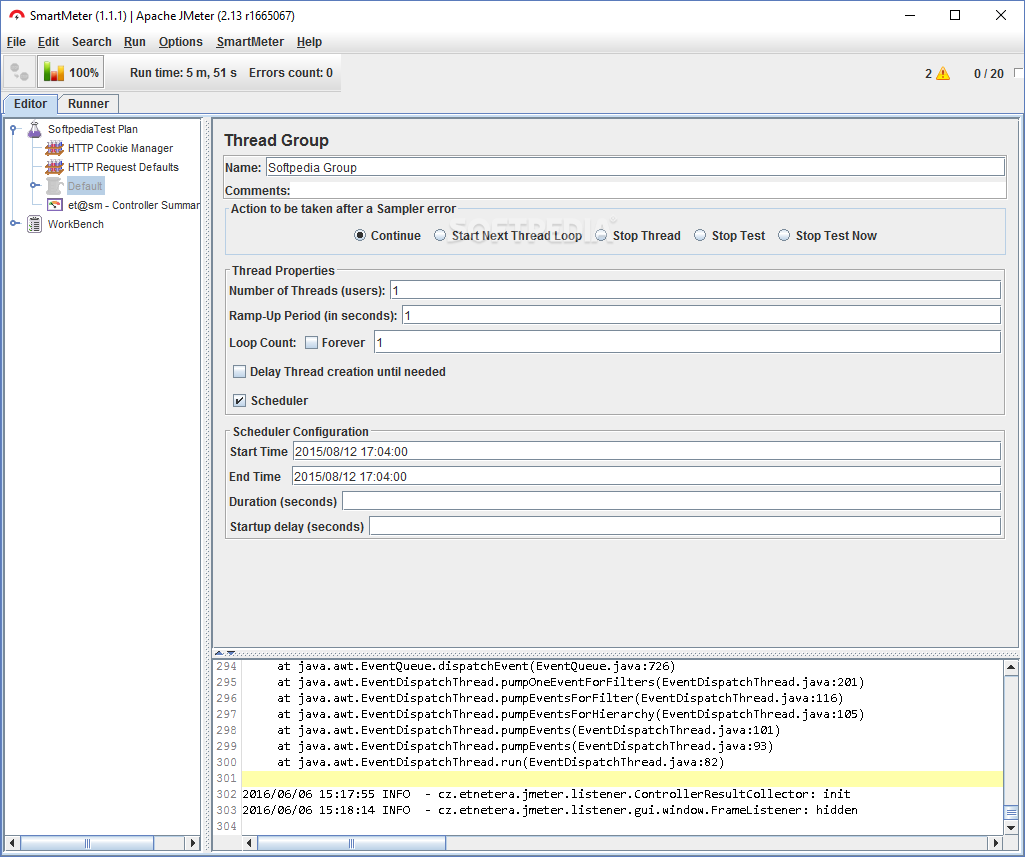Image resolution: width=1025 pixels, height=857 pixels.
Task: Open the Help menu
Action: [309, 42]
